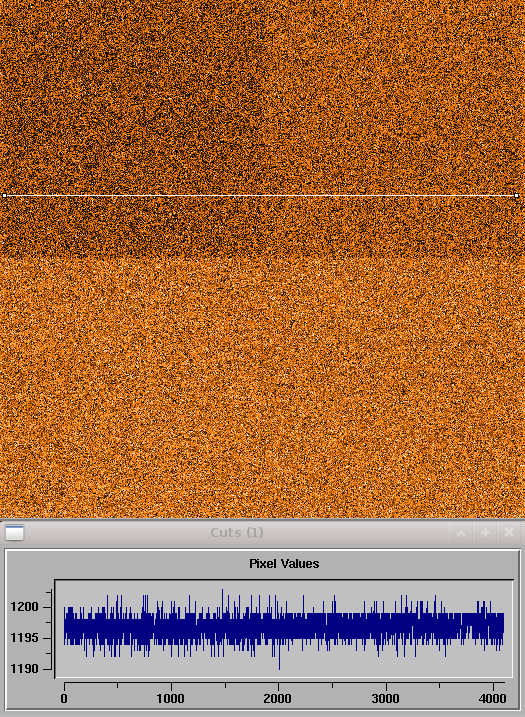Click the Pixel Values plot title
525x717 pixels.
coord(284,564)
